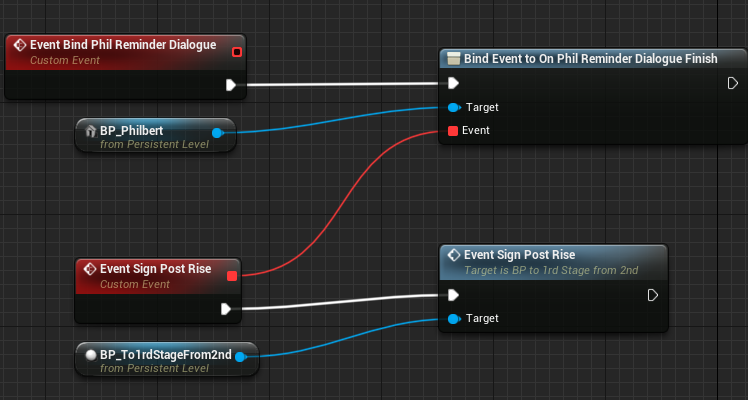This screenshot has height=400, width=748.
Task: Select the Event Bind Phil Reminder Dialogue node title
Action: [123, 45]
